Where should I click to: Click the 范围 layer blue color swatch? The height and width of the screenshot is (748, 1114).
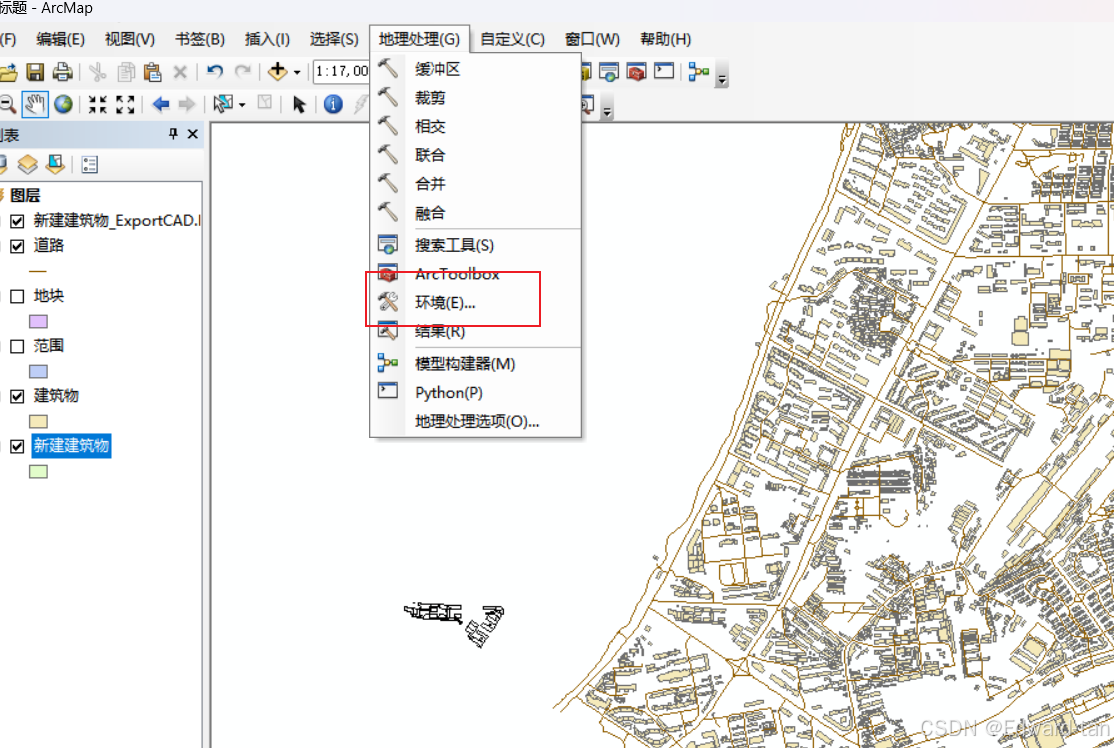coord(38,371)
